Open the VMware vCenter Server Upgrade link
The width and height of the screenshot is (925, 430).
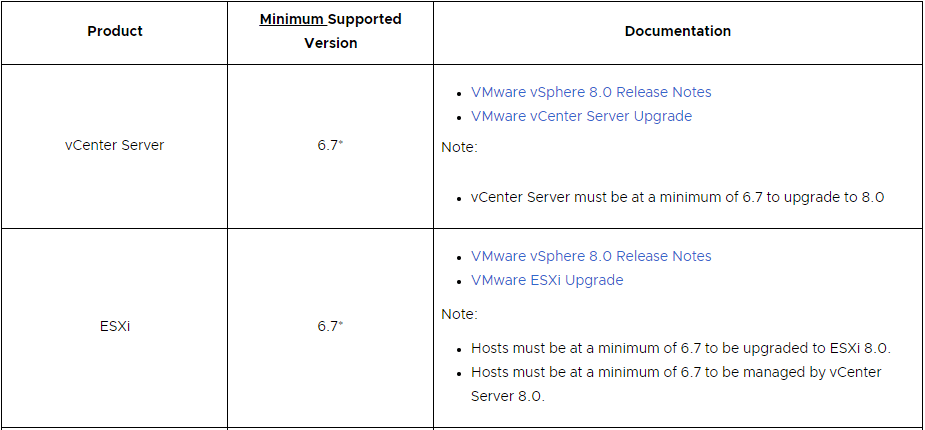point(581,116)
